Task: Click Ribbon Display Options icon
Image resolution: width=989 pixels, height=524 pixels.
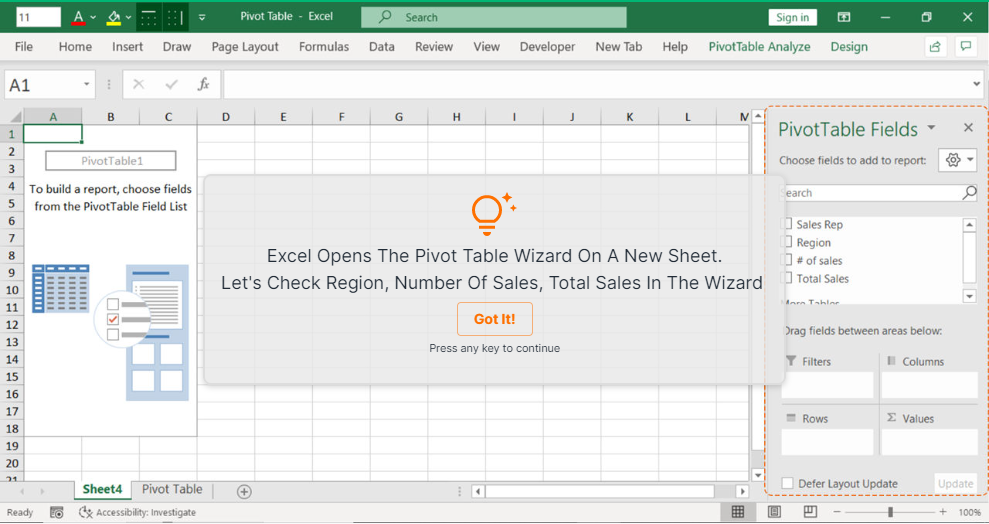Action: pyautogui.click(x=843, y=17)
